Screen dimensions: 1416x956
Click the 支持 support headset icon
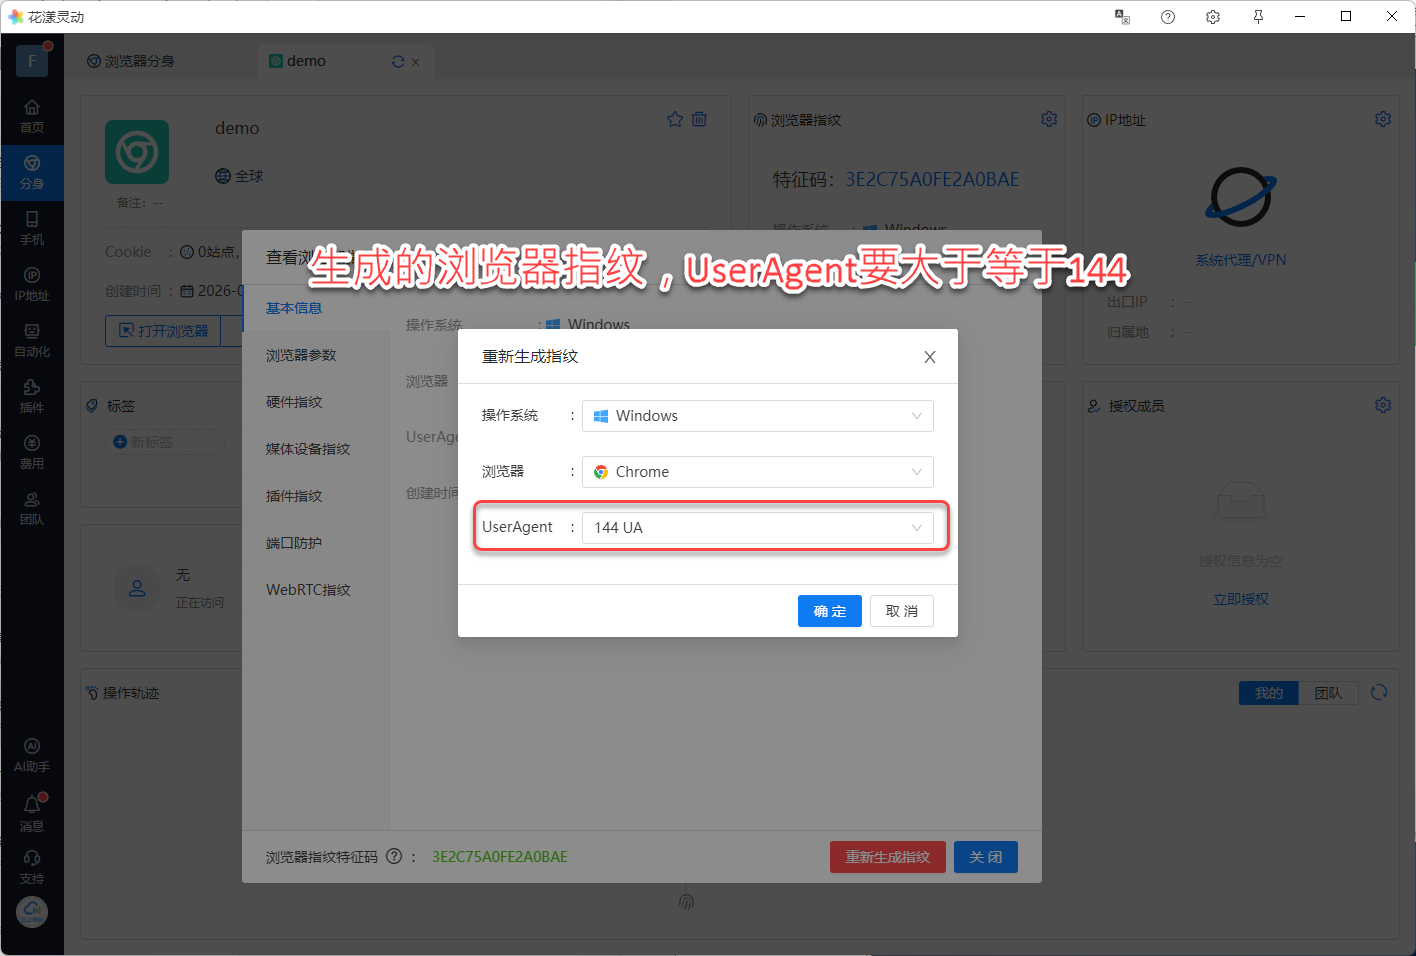[x=32, y=866]
